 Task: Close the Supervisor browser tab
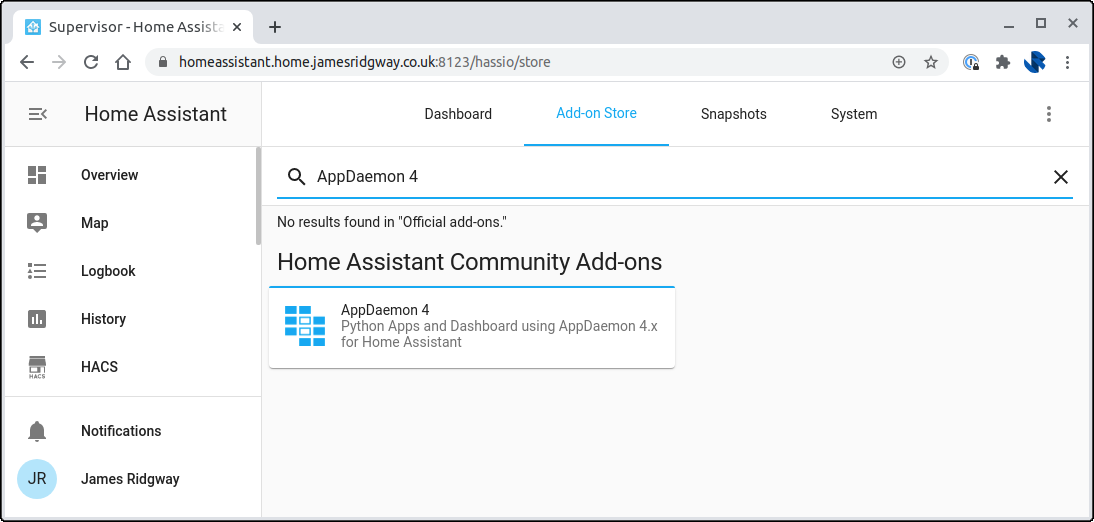click(237, 27)
